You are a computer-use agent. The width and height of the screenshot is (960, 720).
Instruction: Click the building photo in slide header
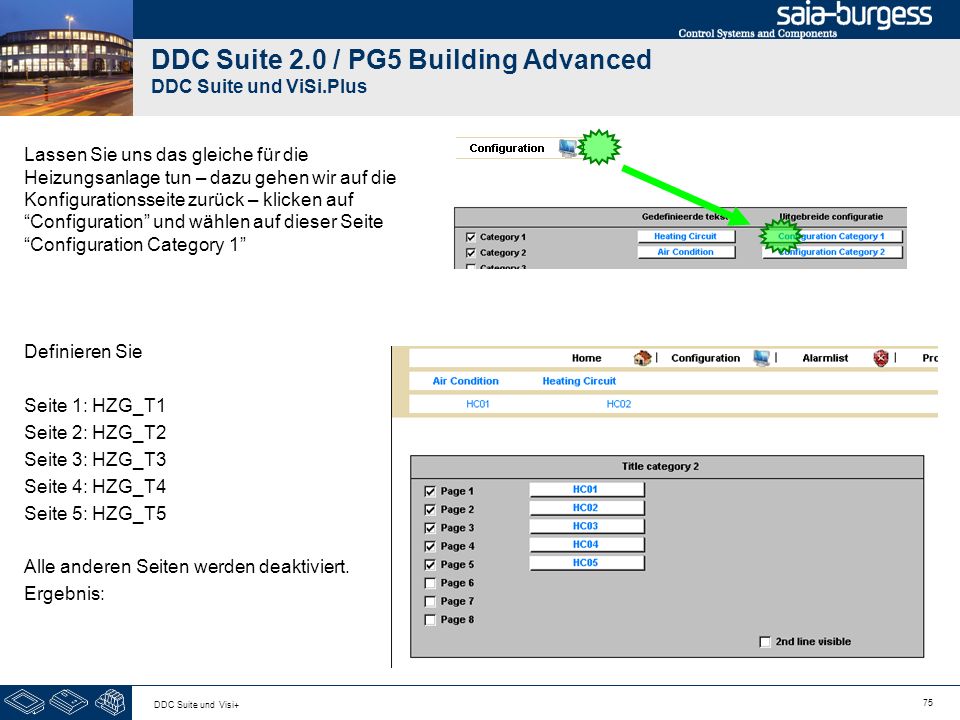pos(66,58)
